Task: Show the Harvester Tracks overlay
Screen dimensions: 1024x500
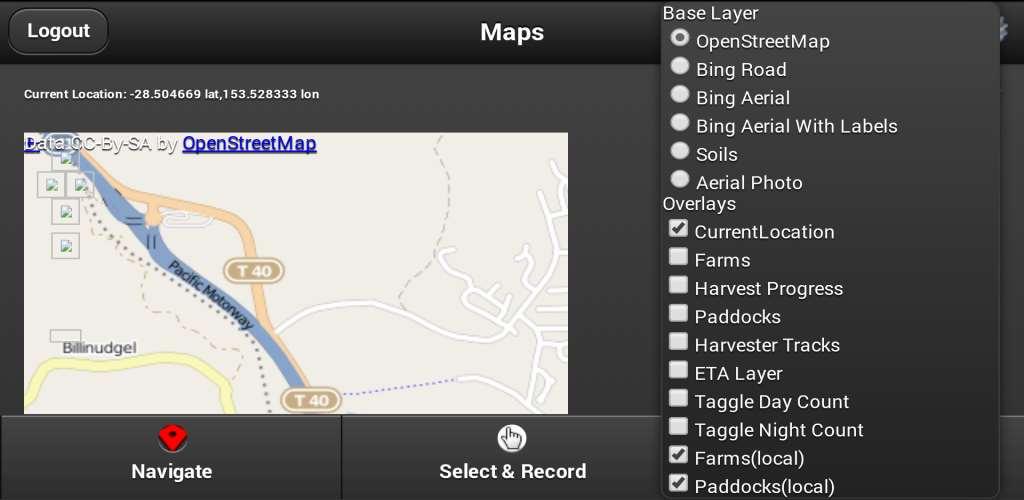Action: tap(678, 343)
